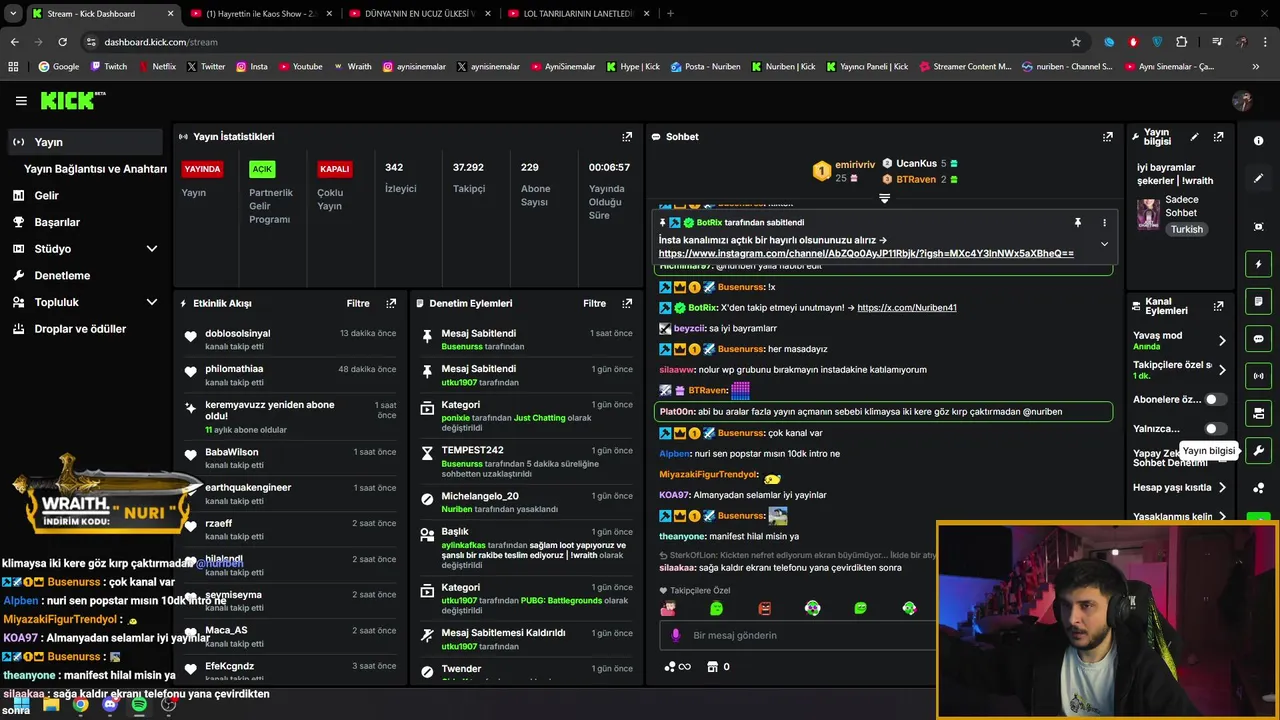Expand the pinned message with chevron
The image size is (1280, 720).
click(1104, 244)
